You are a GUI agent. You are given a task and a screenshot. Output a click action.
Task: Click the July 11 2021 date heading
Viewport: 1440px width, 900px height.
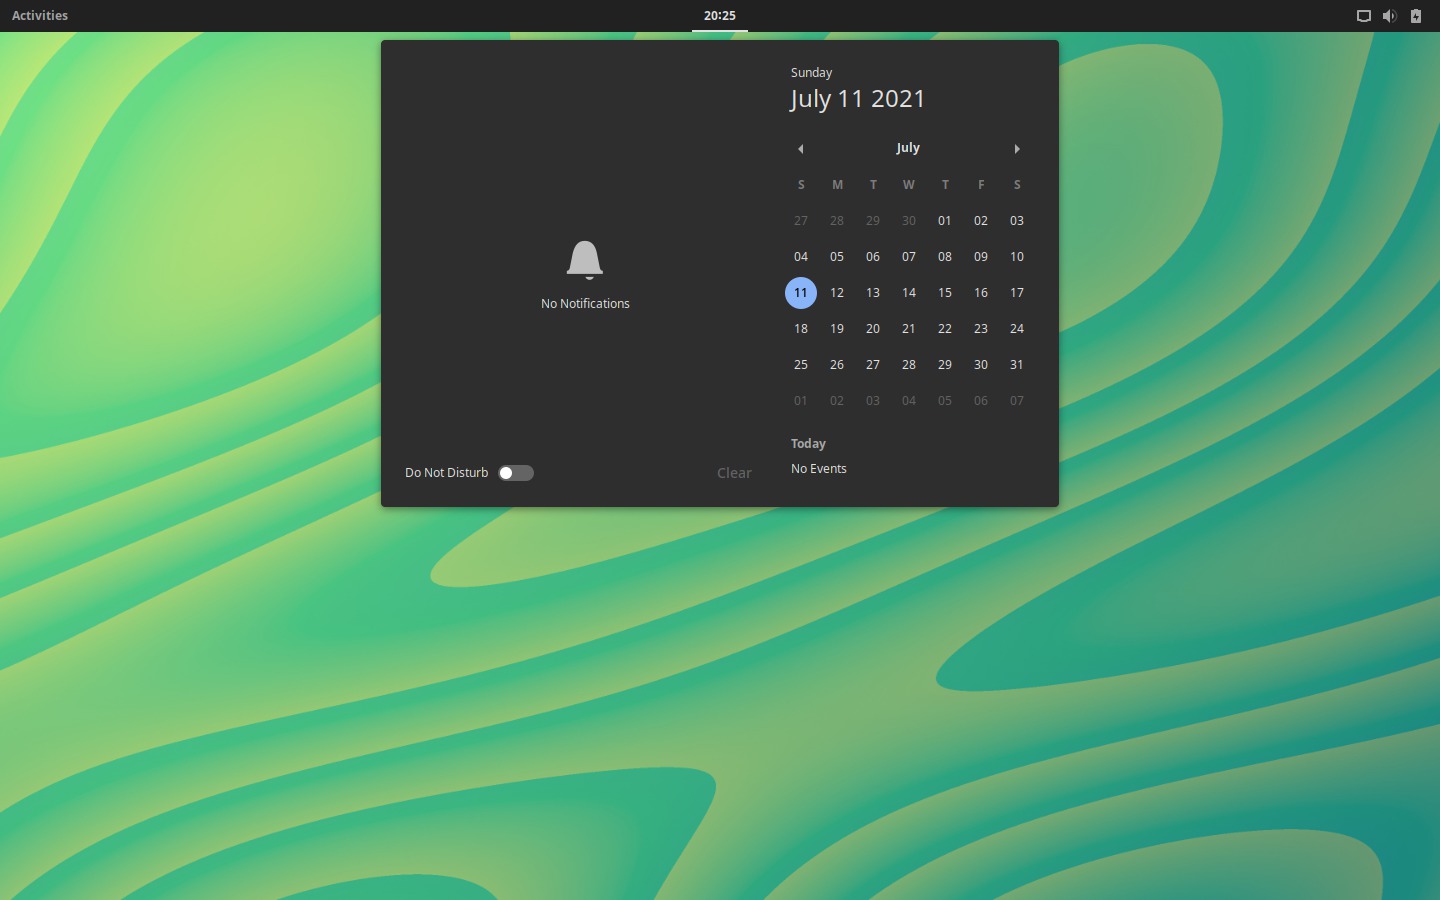tap(858, 99)
